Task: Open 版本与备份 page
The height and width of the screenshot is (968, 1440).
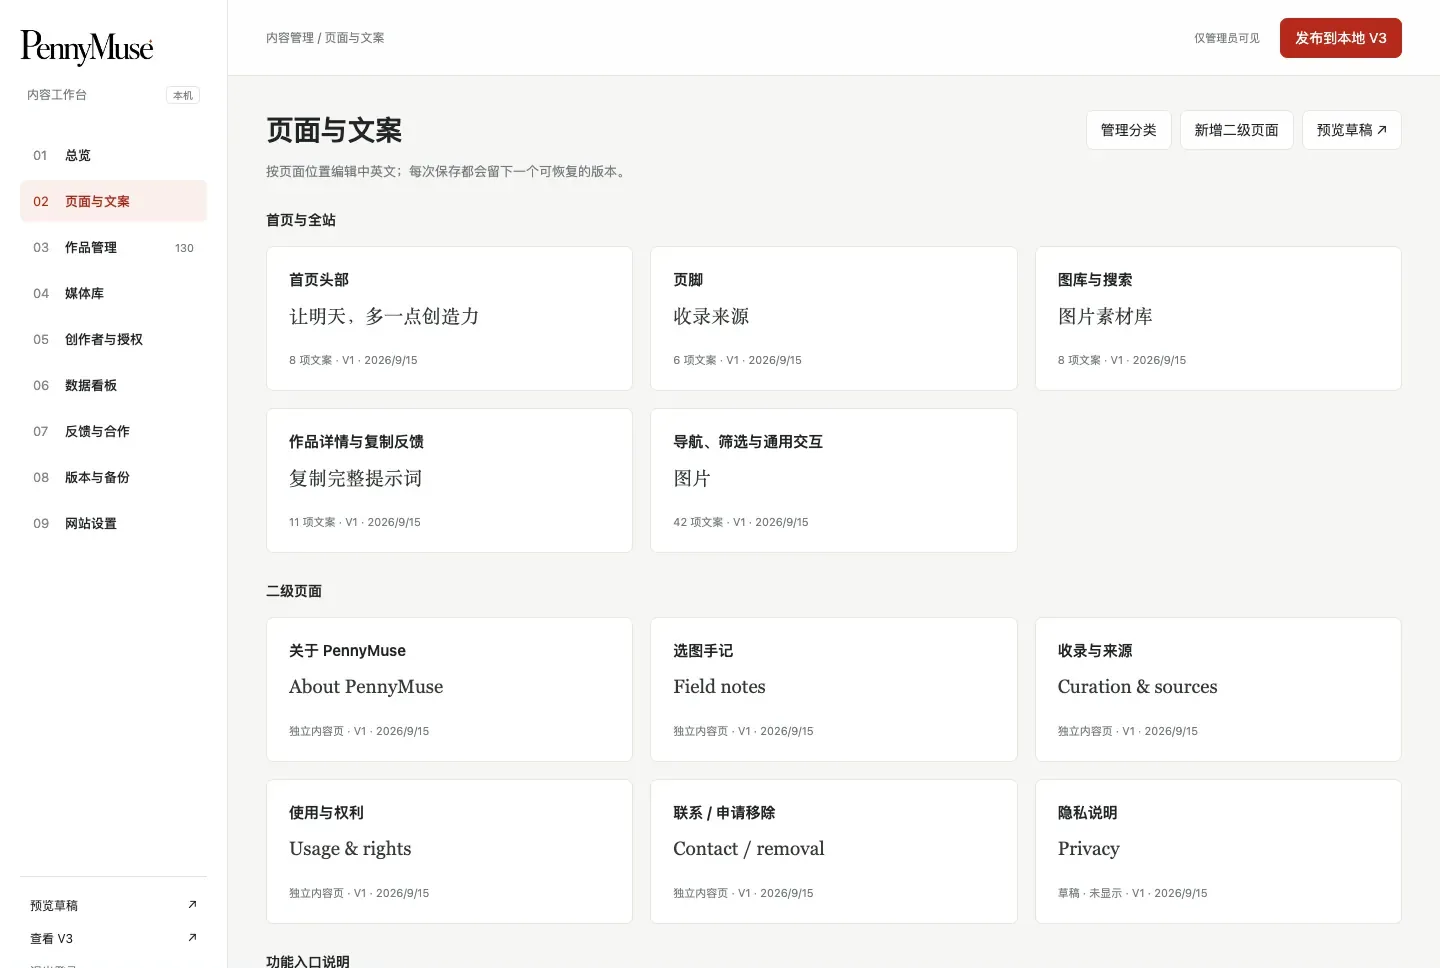Action: point(113,477)
